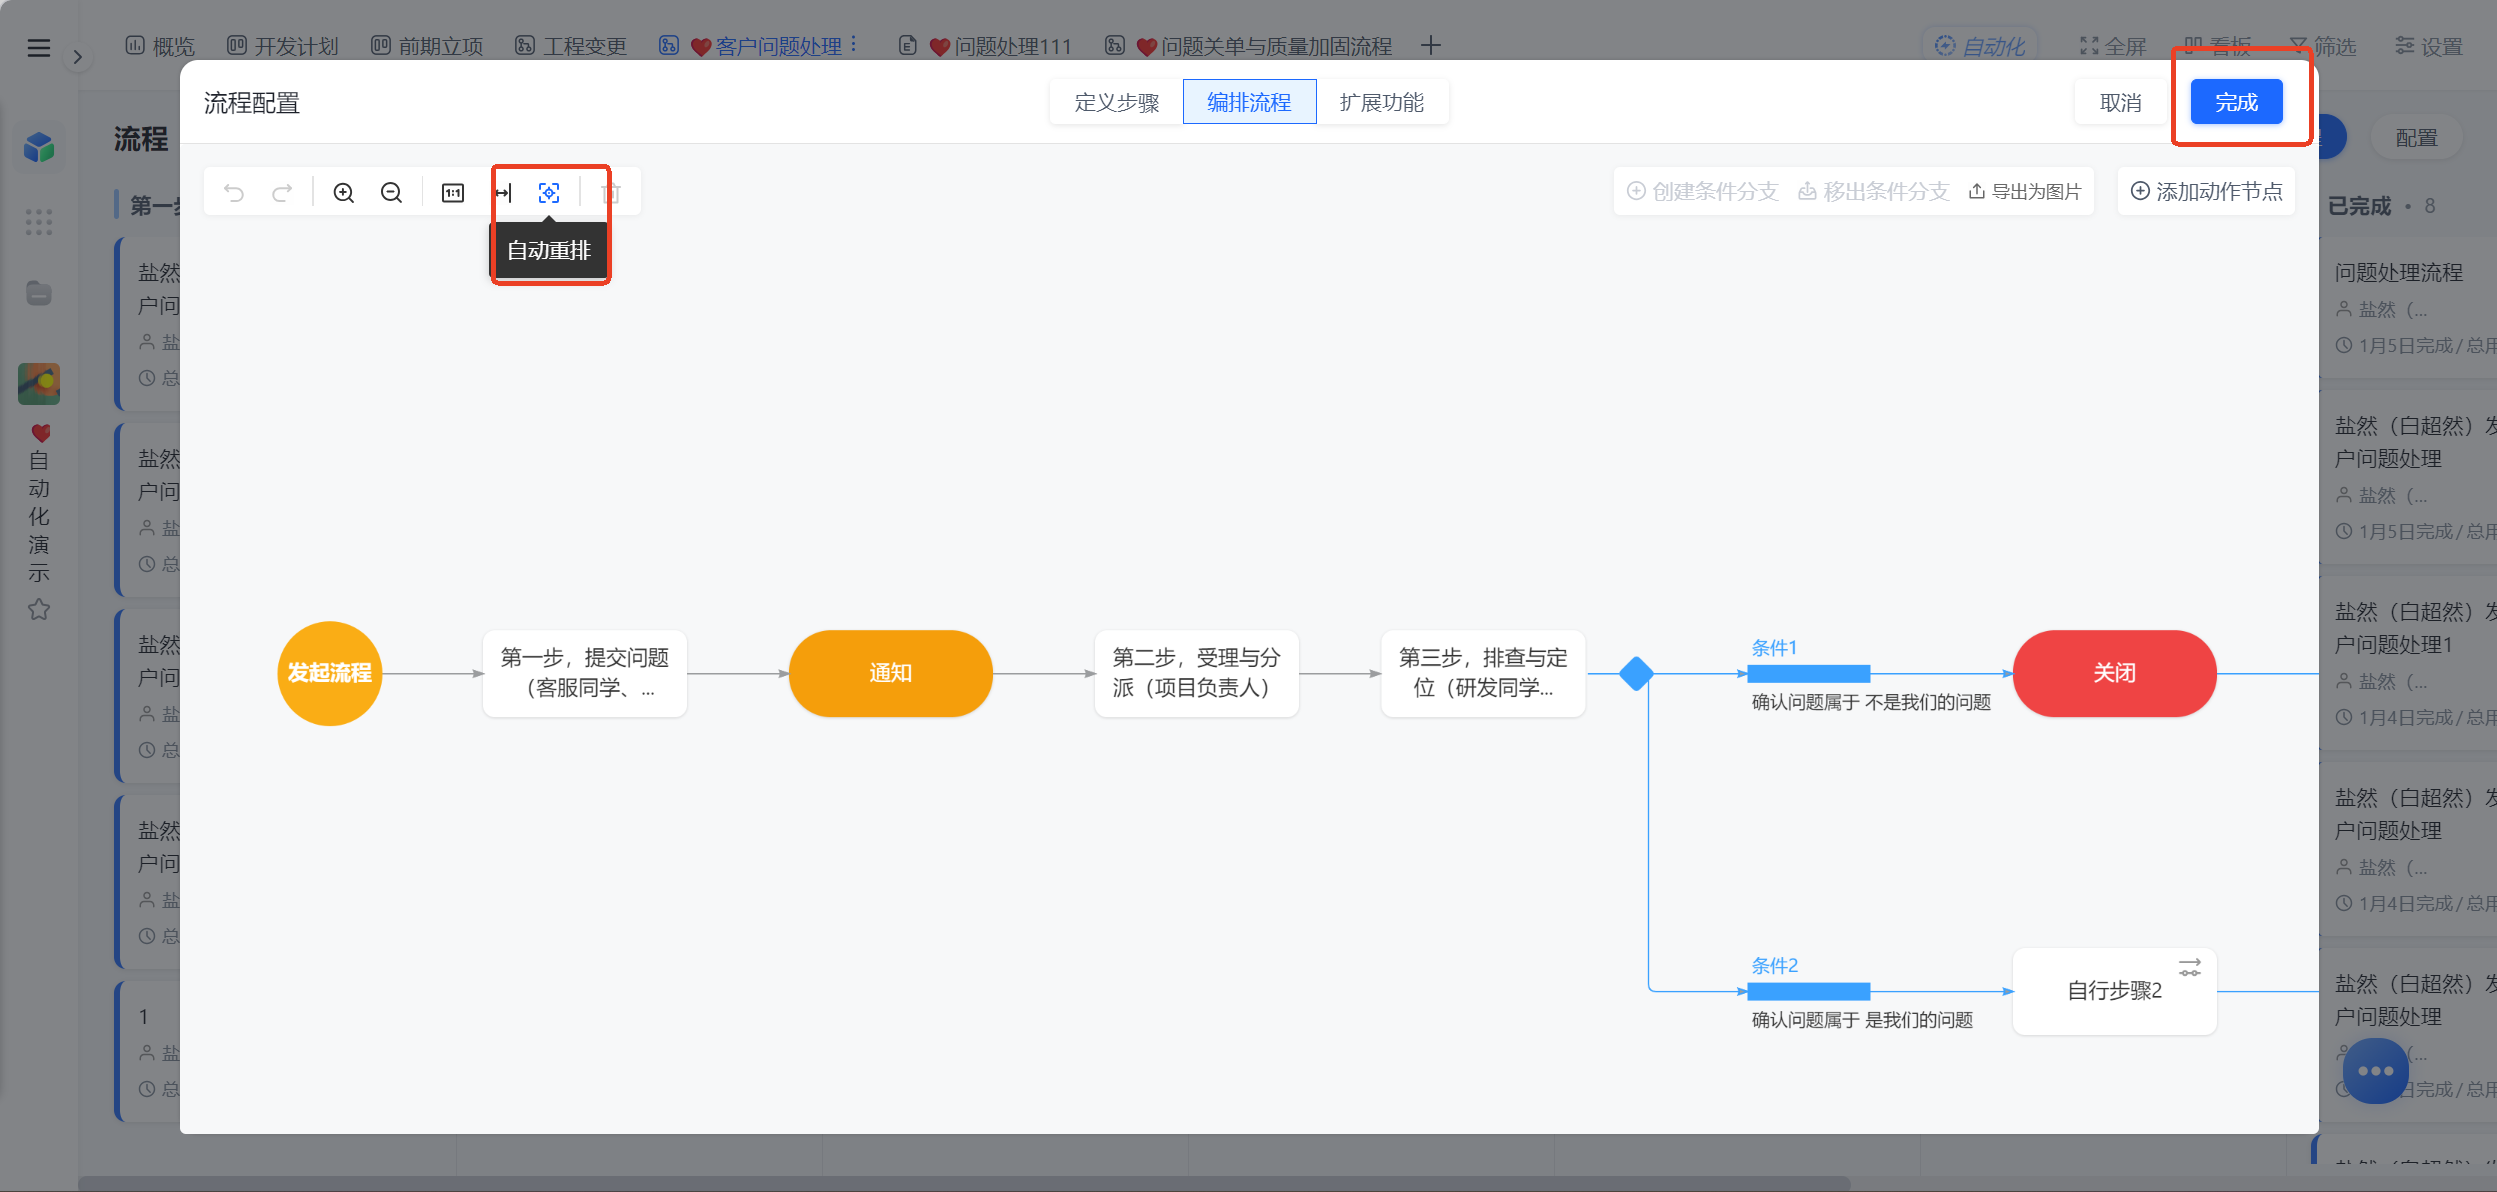
Task: Open the blue chat bubble icon
Action: [2376, 1071]
